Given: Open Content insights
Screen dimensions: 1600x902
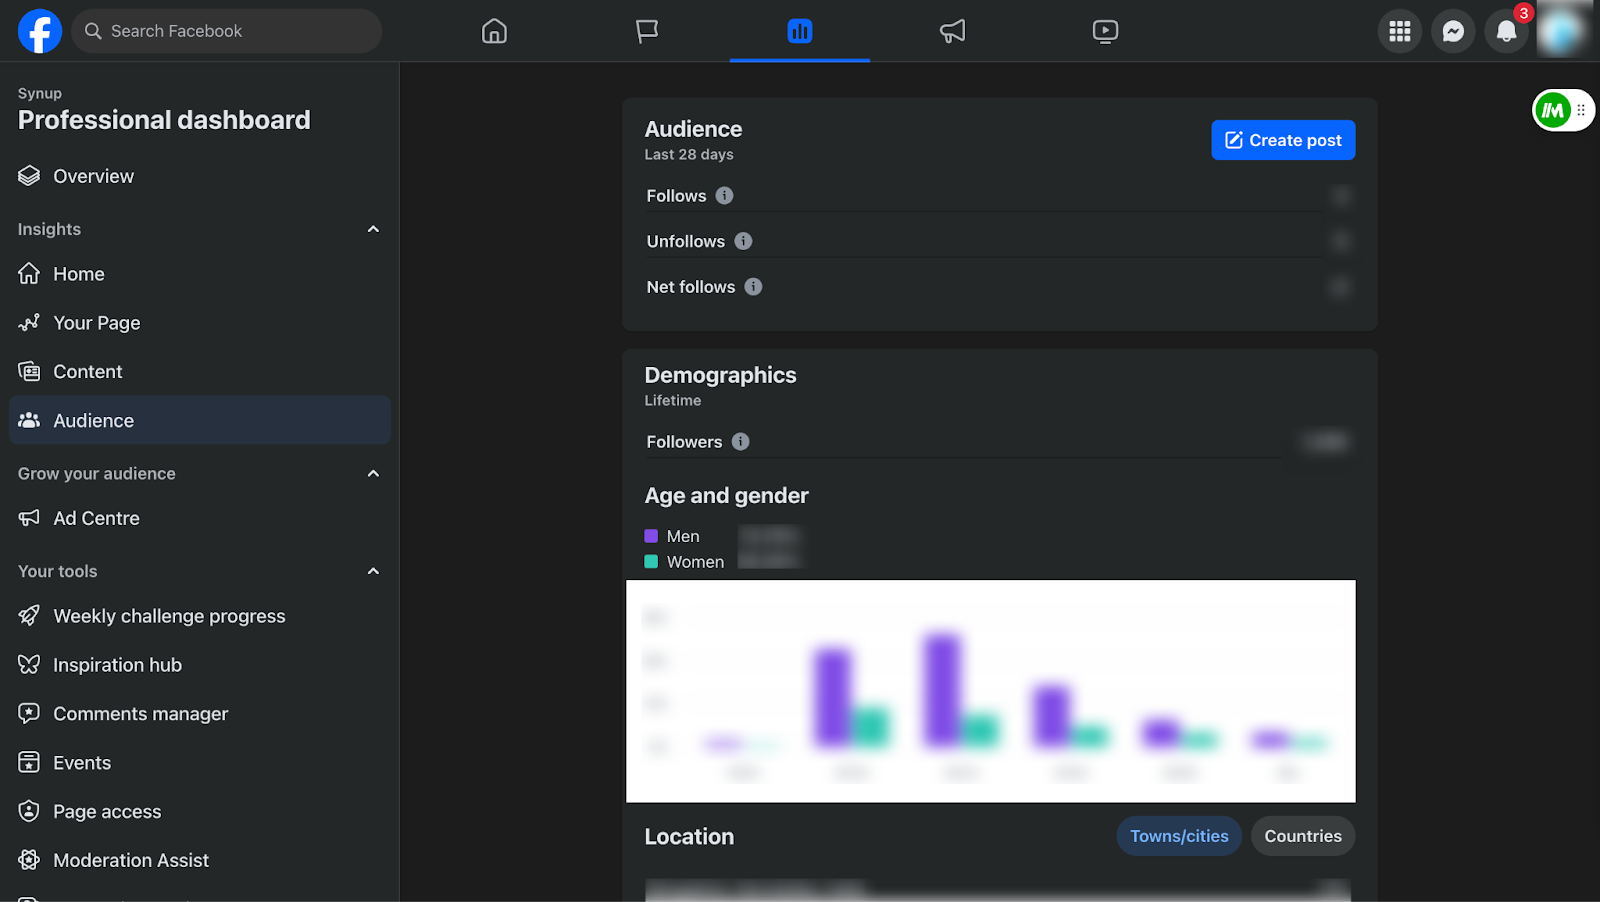Looking at the screenshot, I should tap(200, 372).
